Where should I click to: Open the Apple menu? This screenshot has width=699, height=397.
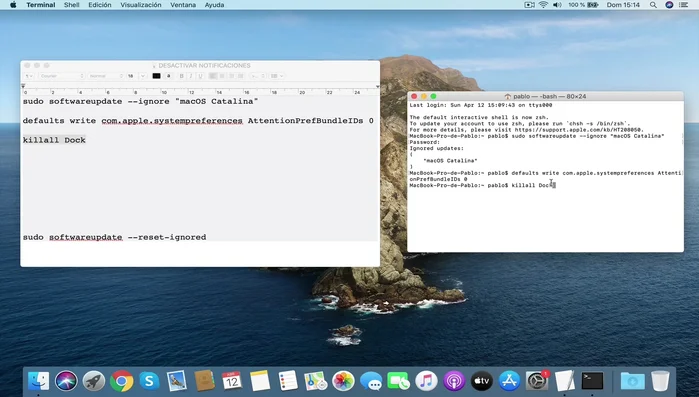[13, 5]
